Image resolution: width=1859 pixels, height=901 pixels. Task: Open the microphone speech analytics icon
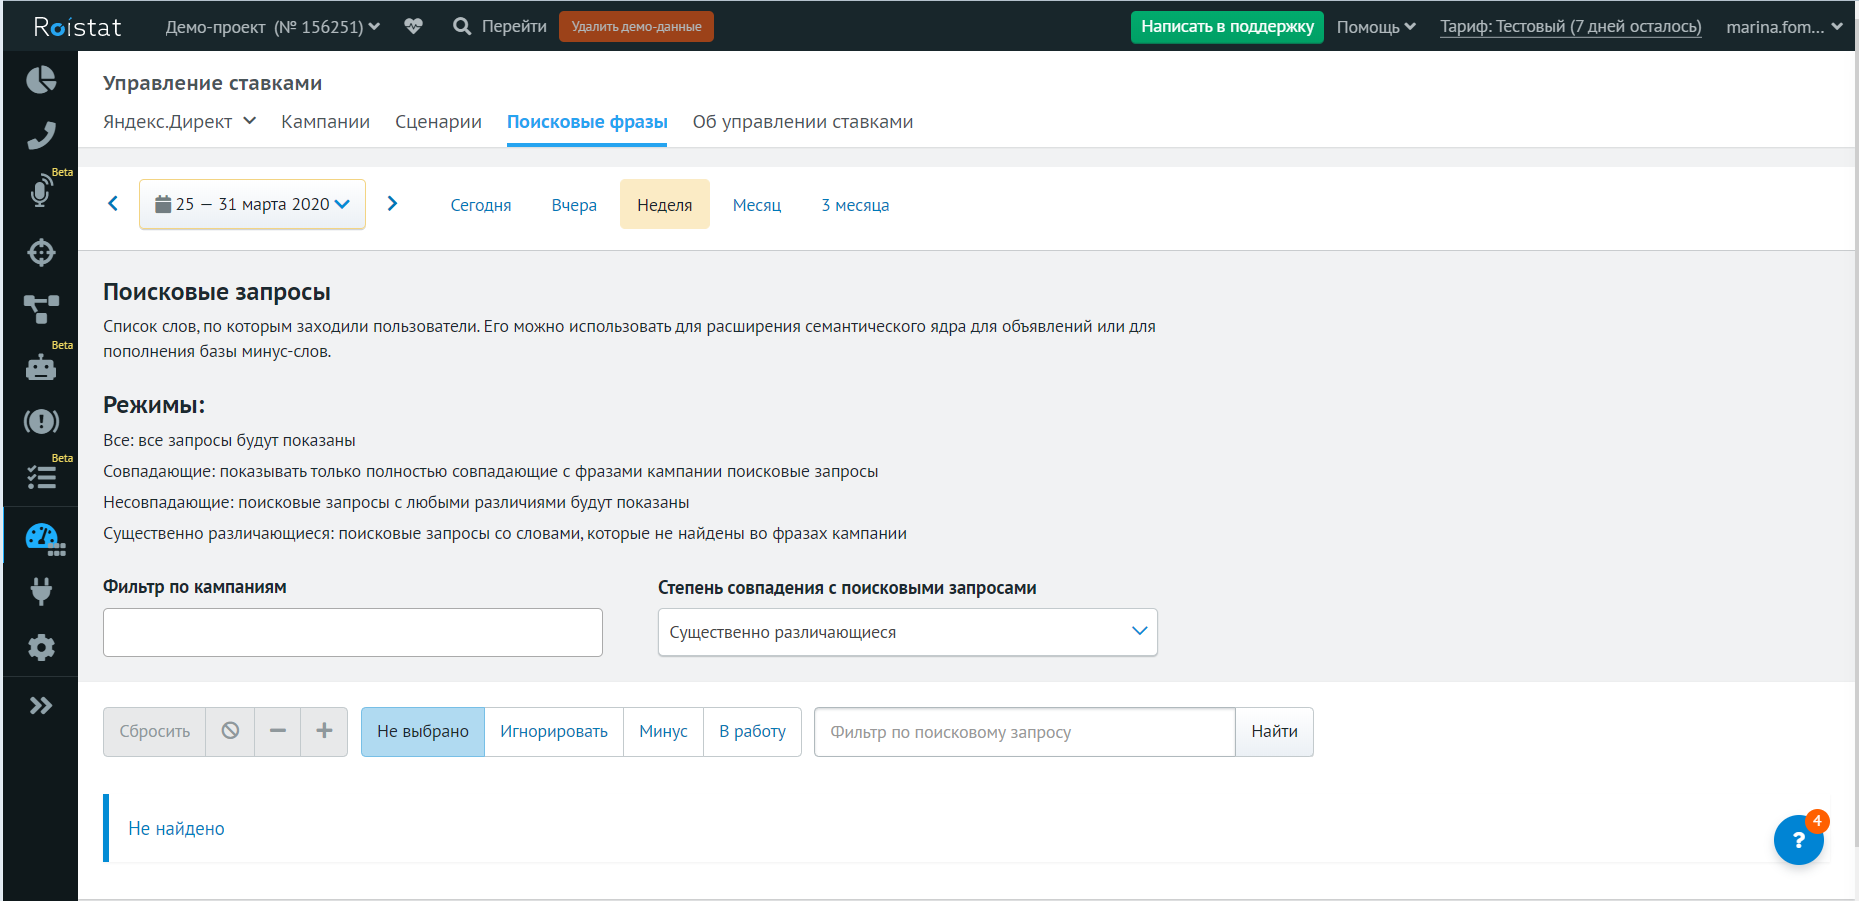41,191
